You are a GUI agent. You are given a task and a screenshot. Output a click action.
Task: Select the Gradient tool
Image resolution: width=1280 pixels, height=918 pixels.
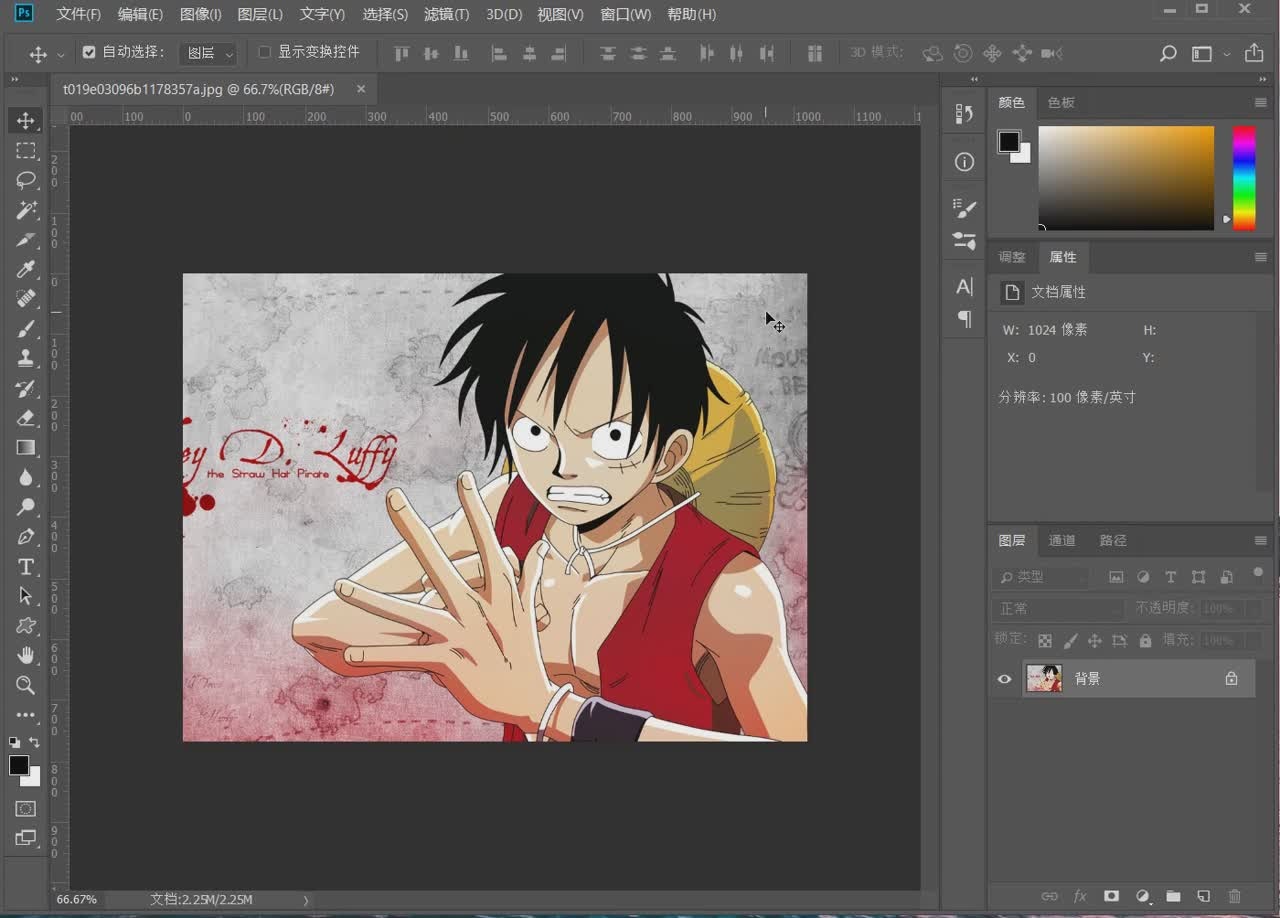(x=26, y=448)
